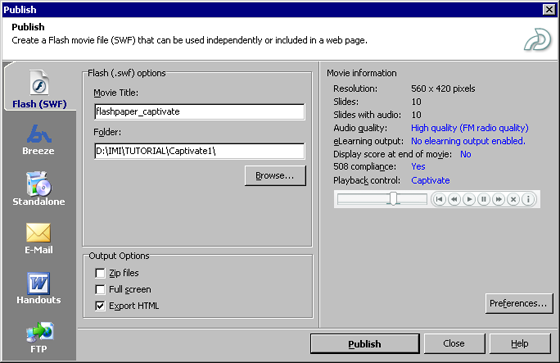Viewport: 560px width, 363px height.
Task: Click the No elearning output enabled link
Action: pos(468,141)
